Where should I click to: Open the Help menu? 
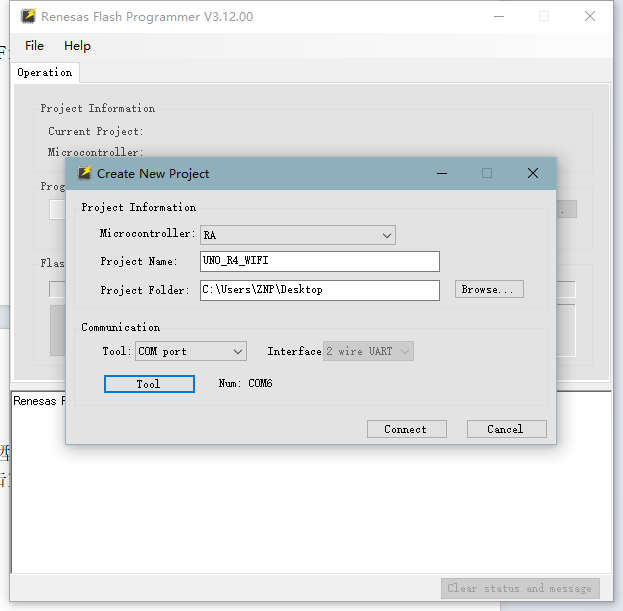pyautogui.click(x=77, y=46)
